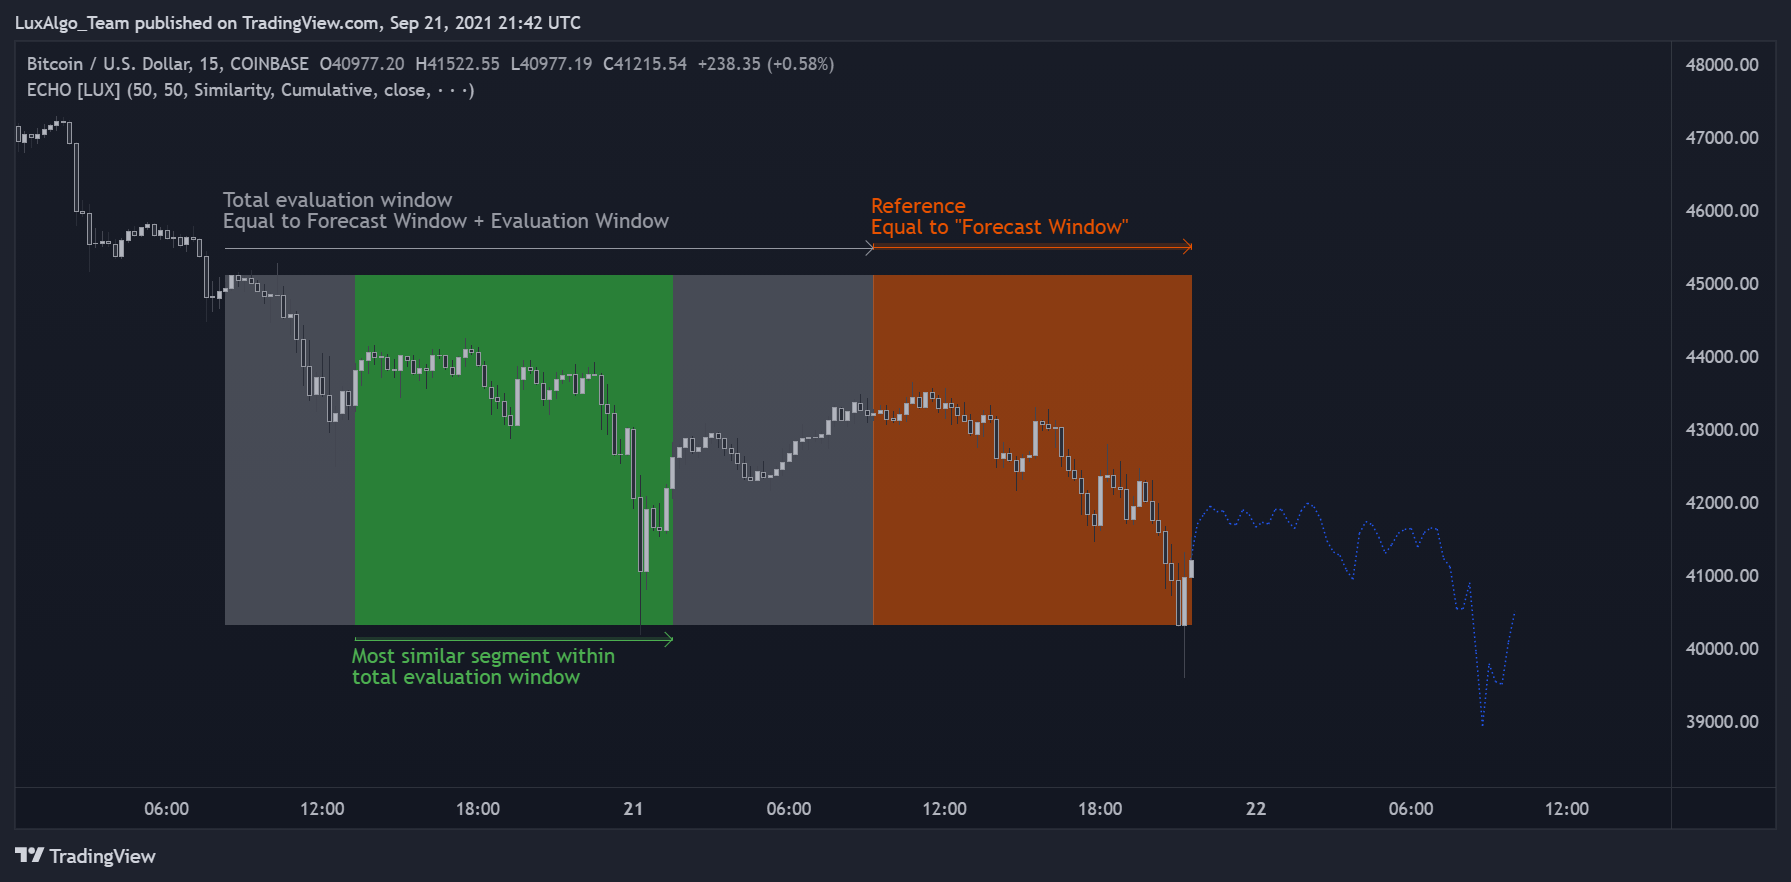Viewport: 1791px width, 882px height.
Task: Click the TradingView logo icon
Action: [x=29, y=855]
